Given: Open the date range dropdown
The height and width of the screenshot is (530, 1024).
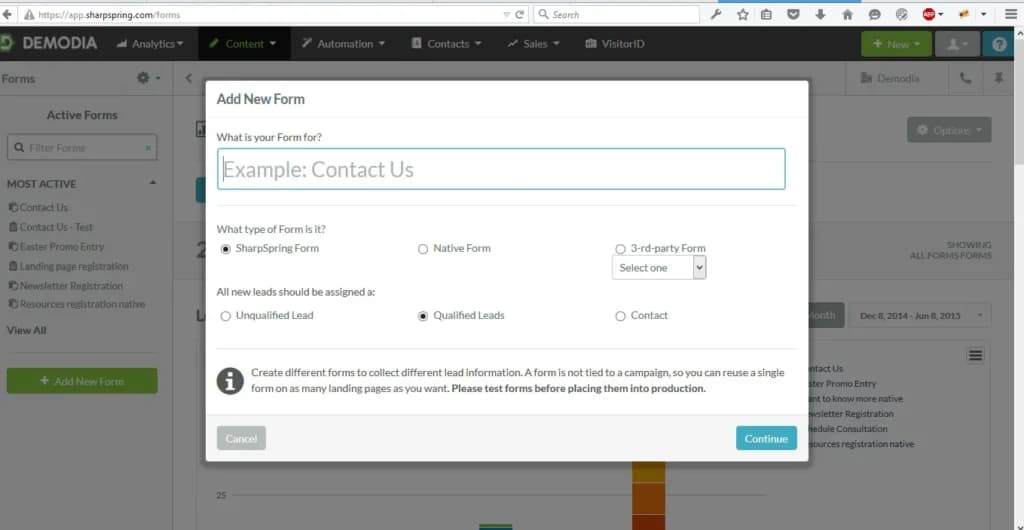Looking at the screenshot, I should [x=920, y=315].
